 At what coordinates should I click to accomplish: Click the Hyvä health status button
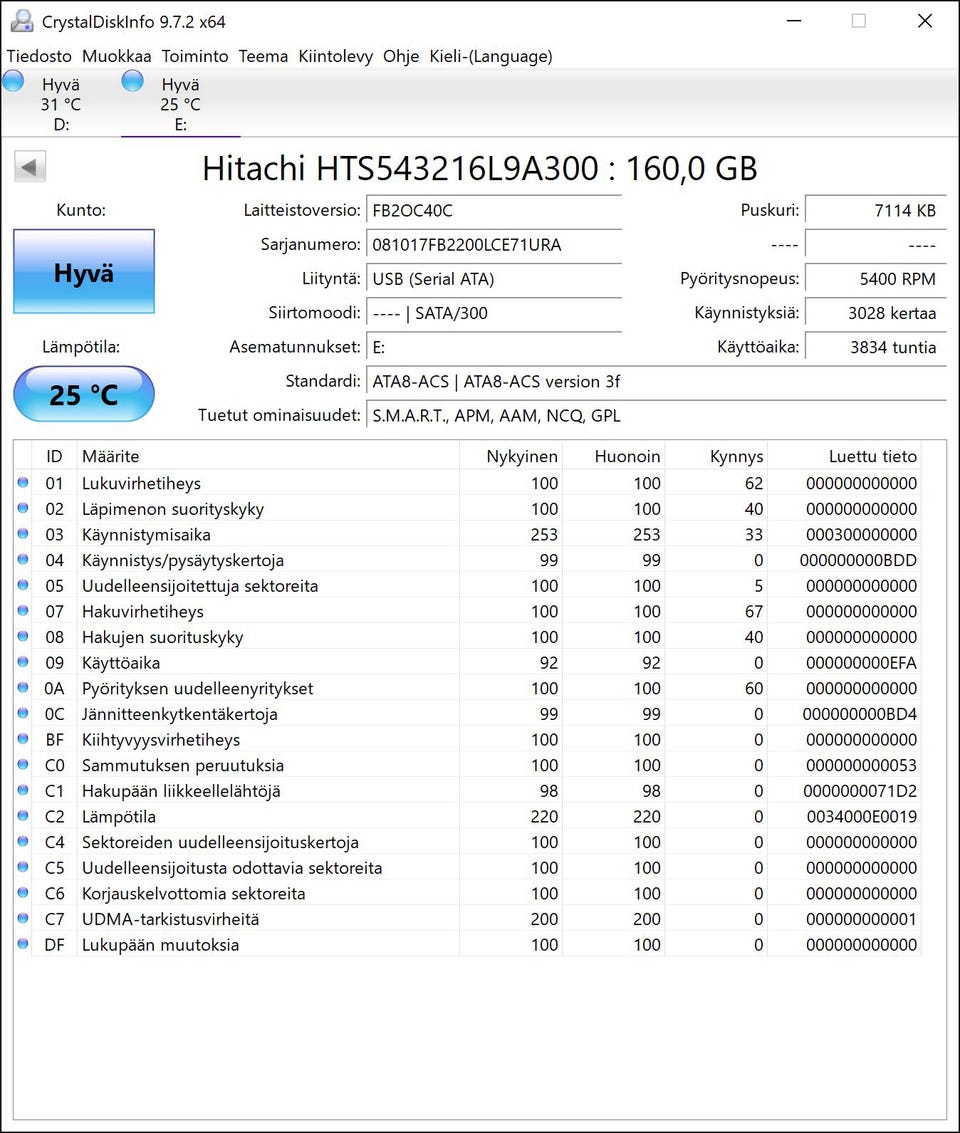tap(84, 272)
